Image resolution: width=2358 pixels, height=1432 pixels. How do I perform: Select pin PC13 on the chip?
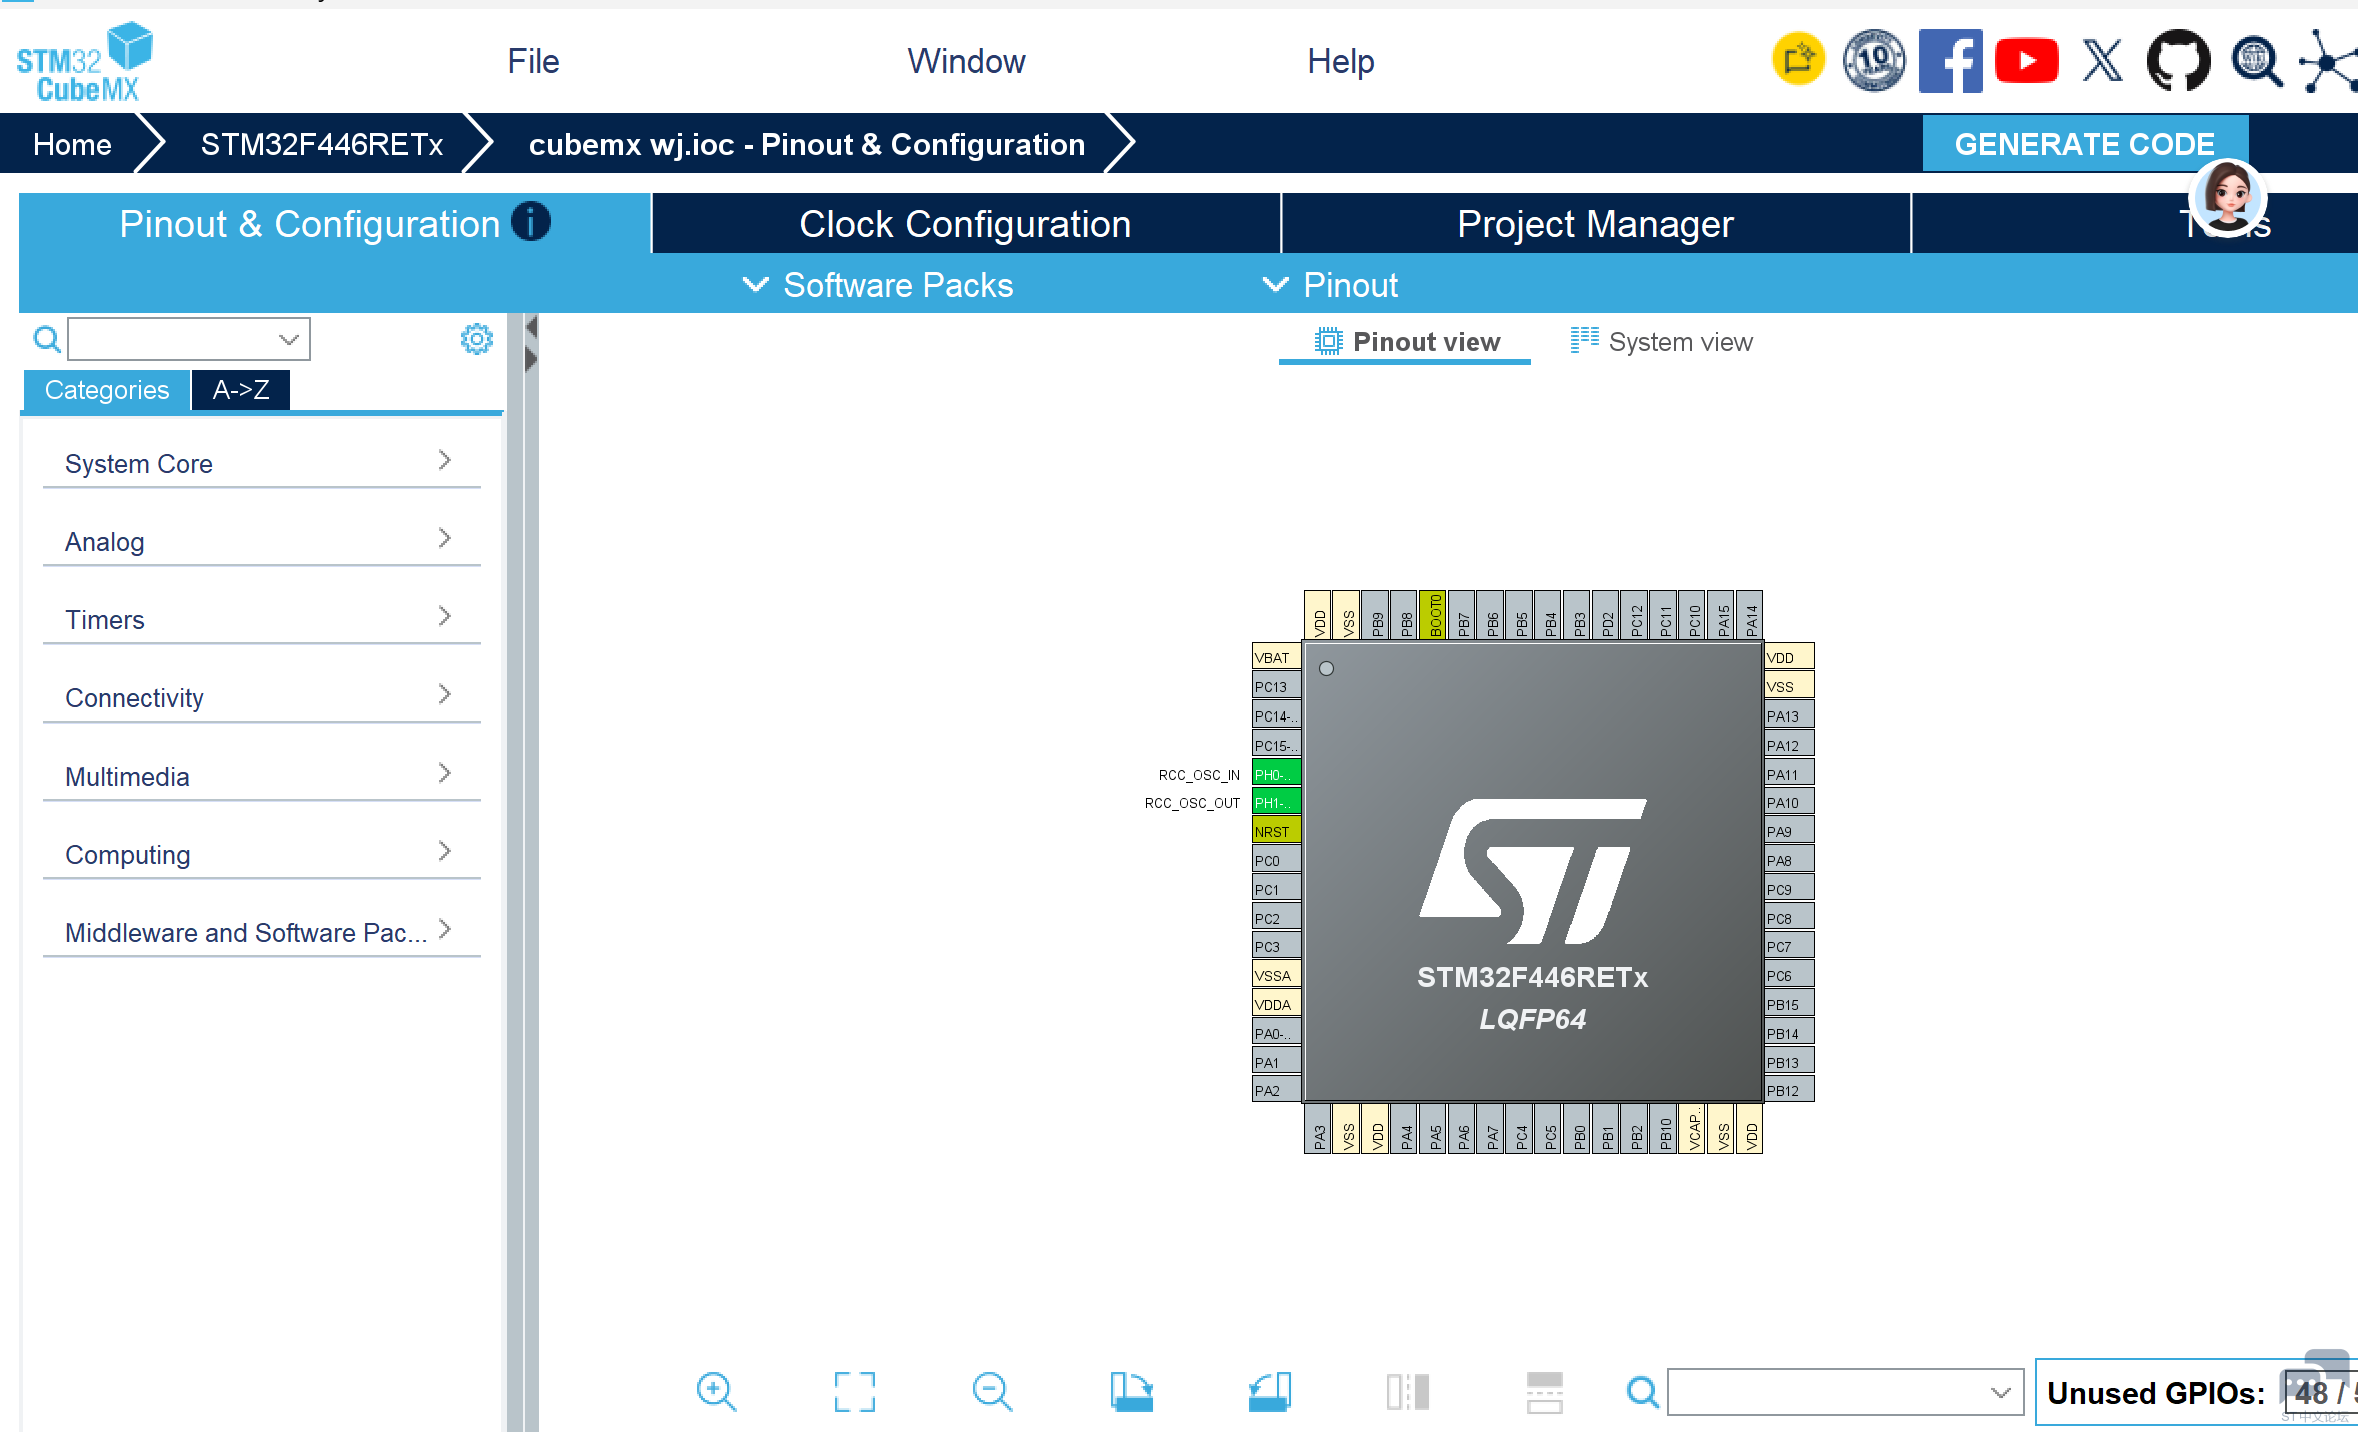[x=1276, y=687]
